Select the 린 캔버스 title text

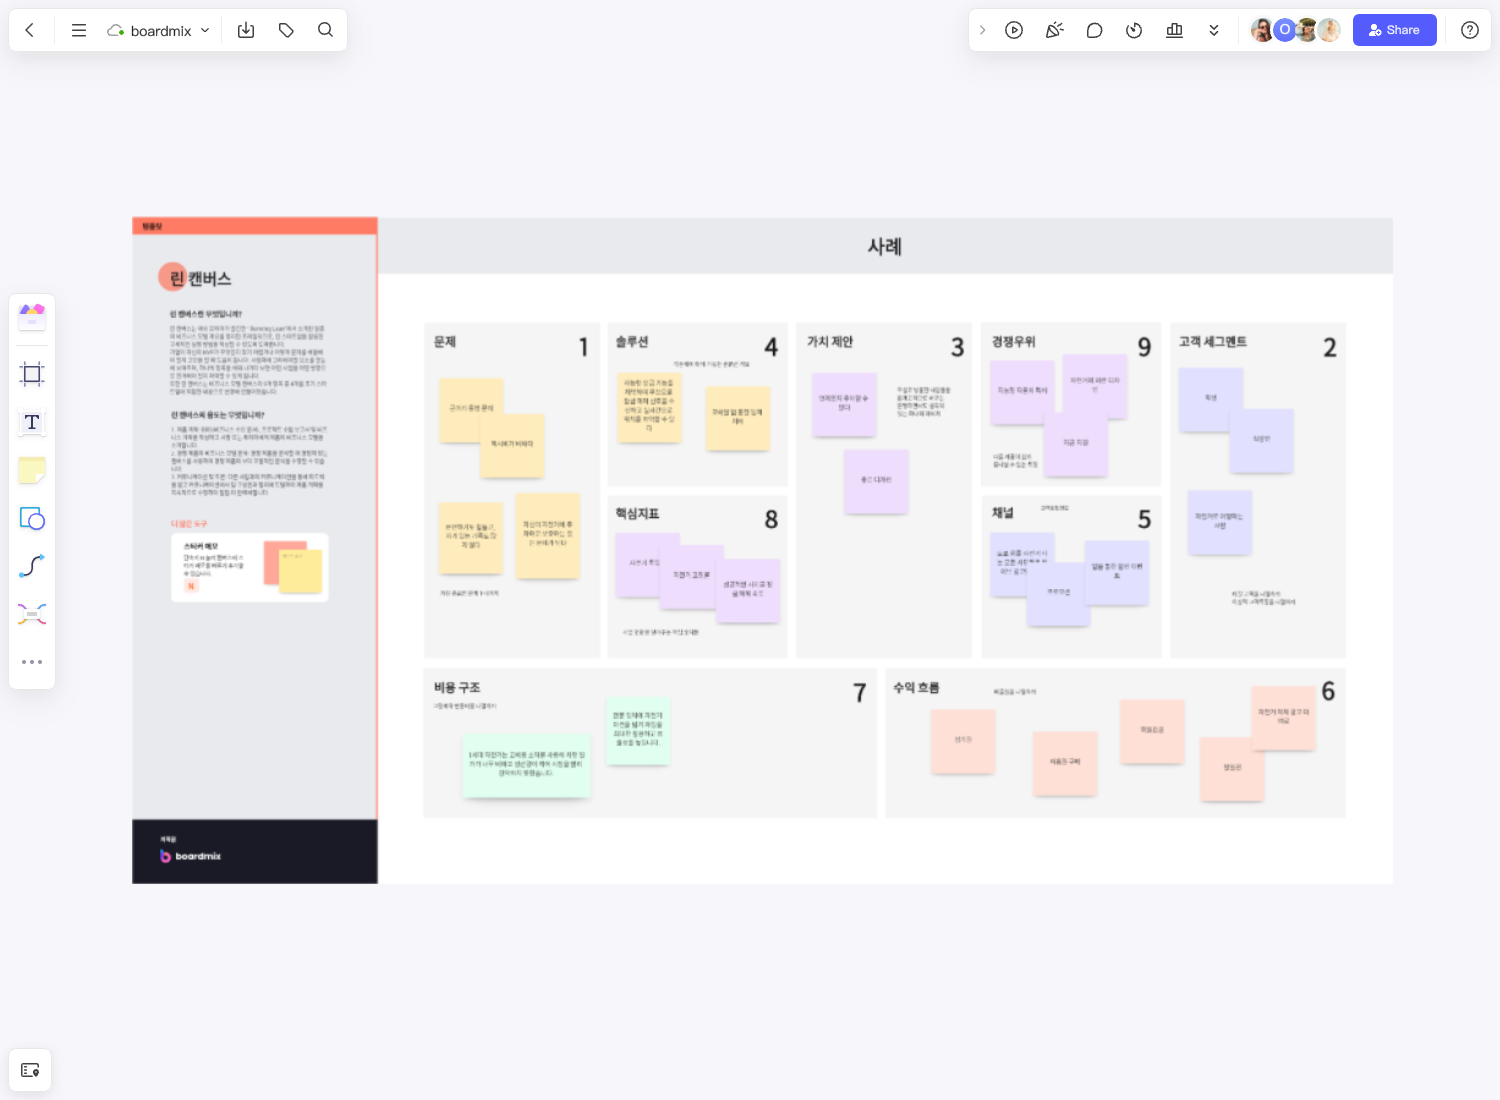(x=200, y=278)
